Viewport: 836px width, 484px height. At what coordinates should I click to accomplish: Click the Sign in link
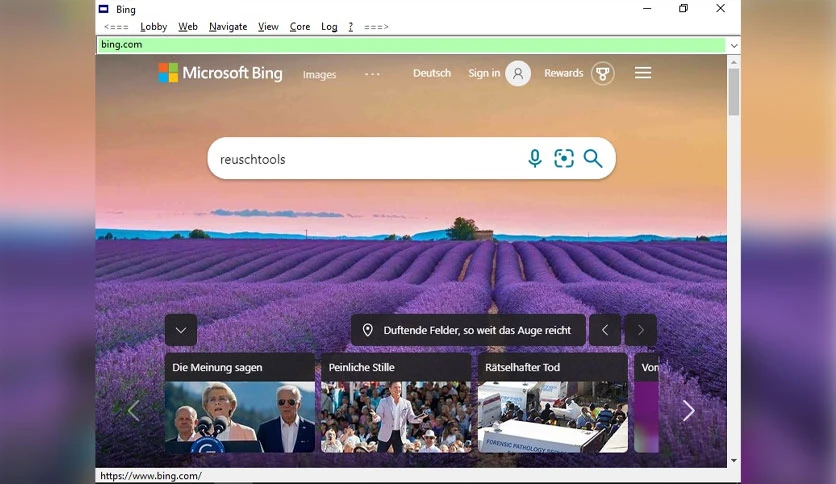point(484,73)
